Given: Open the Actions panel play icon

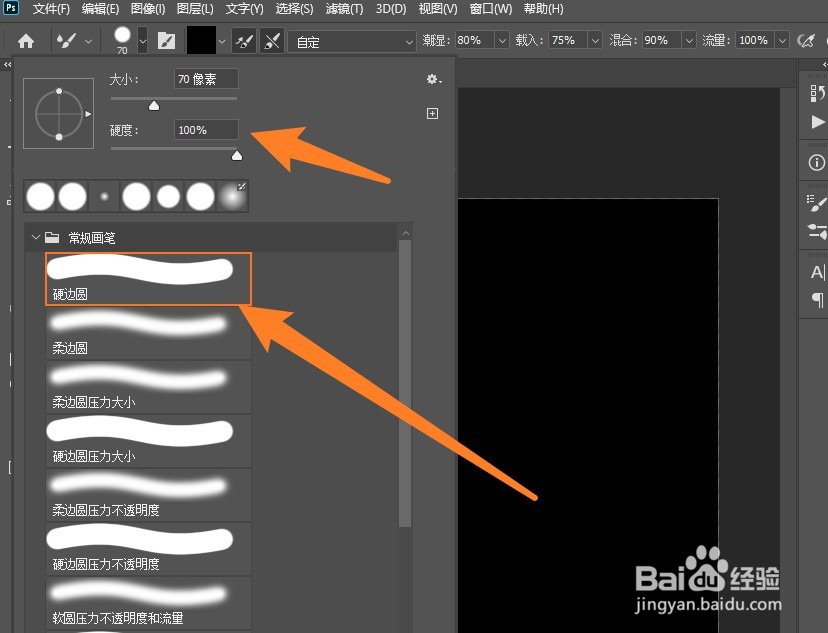Looking at the screenshot, I should 817,122.
